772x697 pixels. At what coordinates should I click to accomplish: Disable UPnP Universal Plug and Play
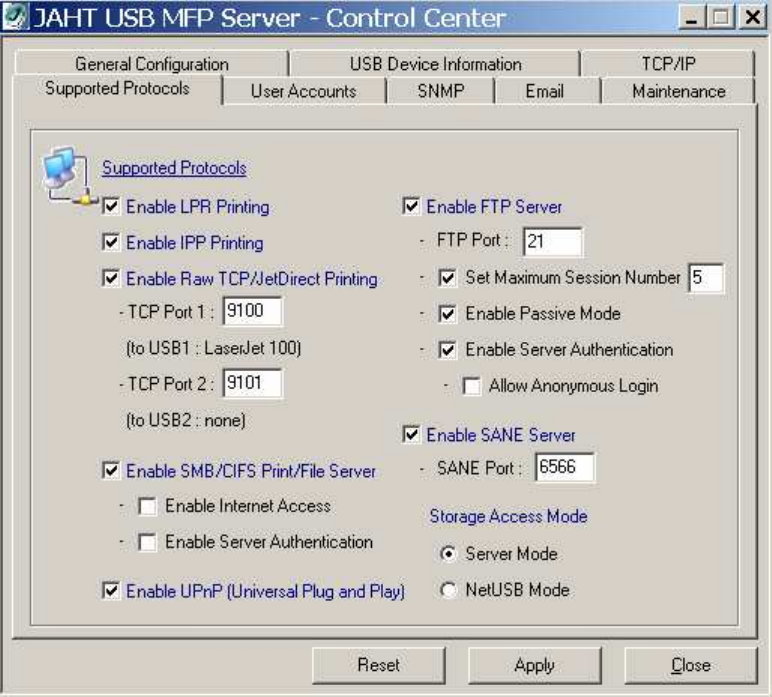[x=111, y=591]
